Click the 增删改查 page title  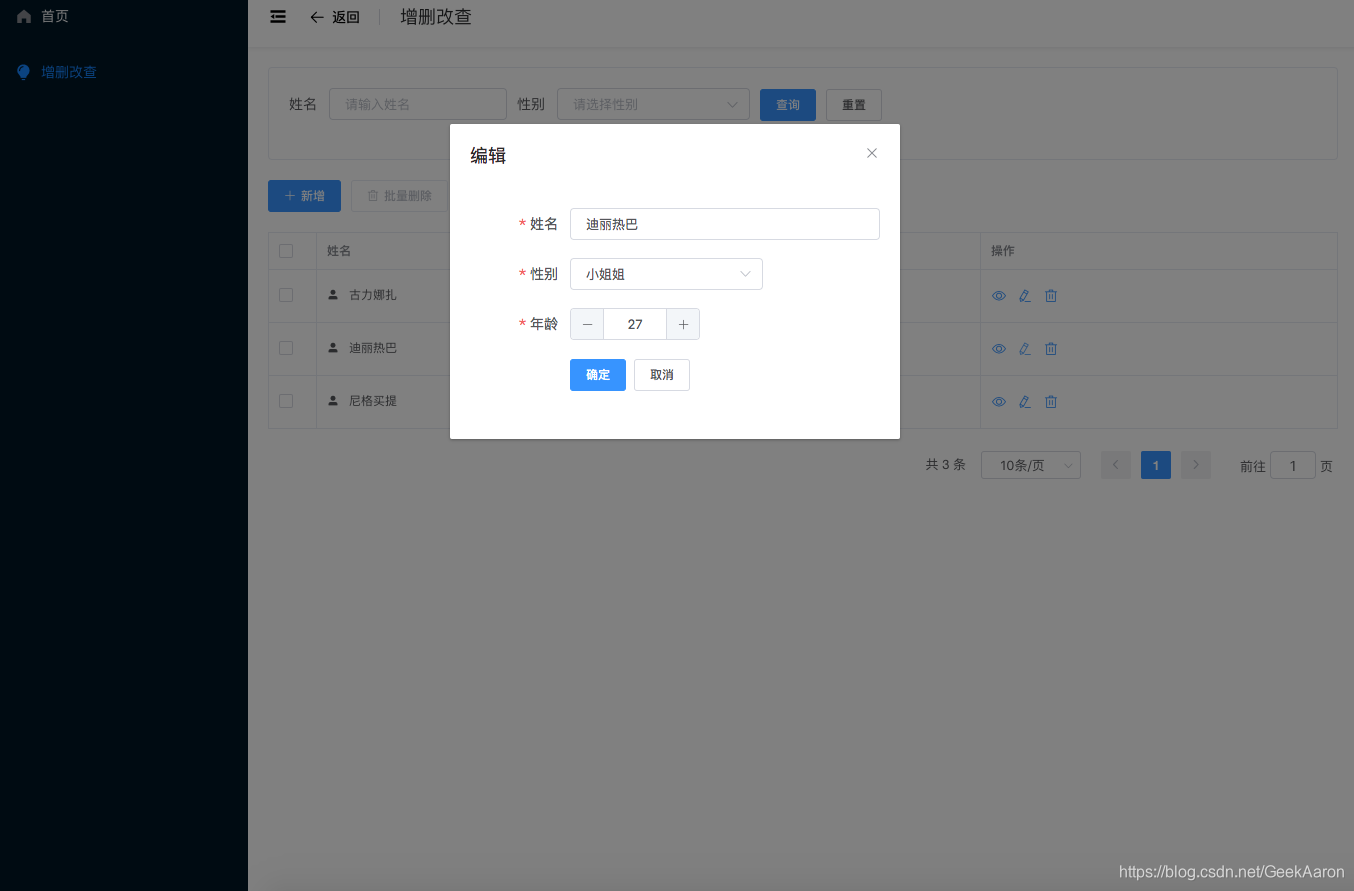pyautogui.click(x=436, y=17)
